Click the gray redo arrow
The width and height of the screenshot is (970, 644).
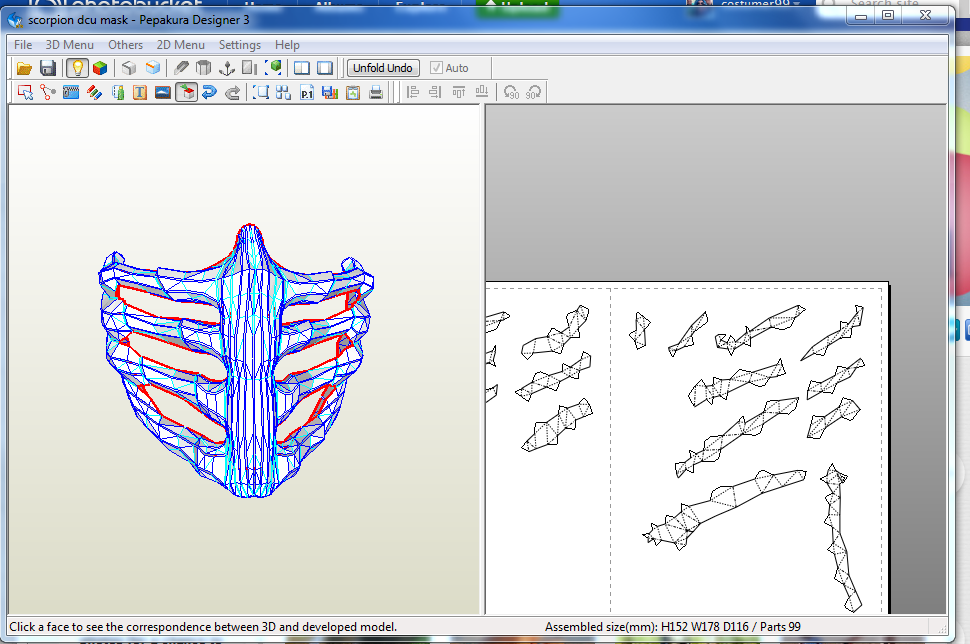233,93
